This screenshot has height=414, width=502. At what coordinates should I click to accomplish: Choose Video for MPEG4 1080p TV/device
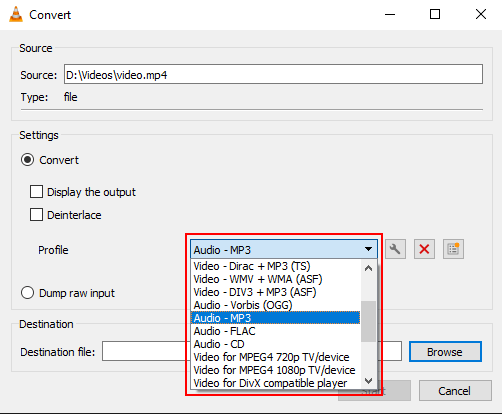click(275, 370)
